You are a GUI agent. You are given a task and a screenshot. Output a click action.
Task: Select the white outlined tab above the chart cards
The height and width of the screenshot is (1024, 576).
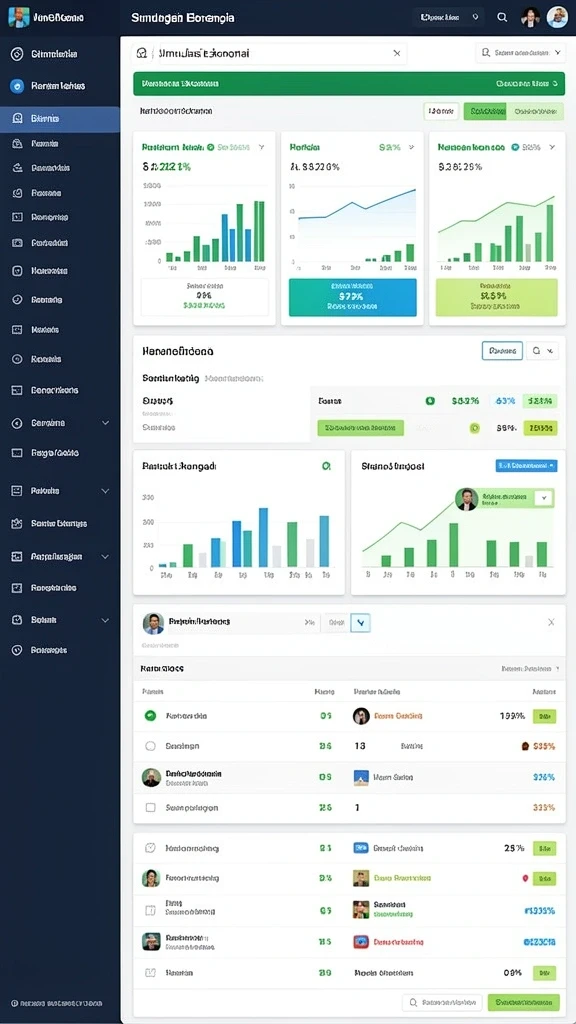pyautogui.click(x=441, y=111)
